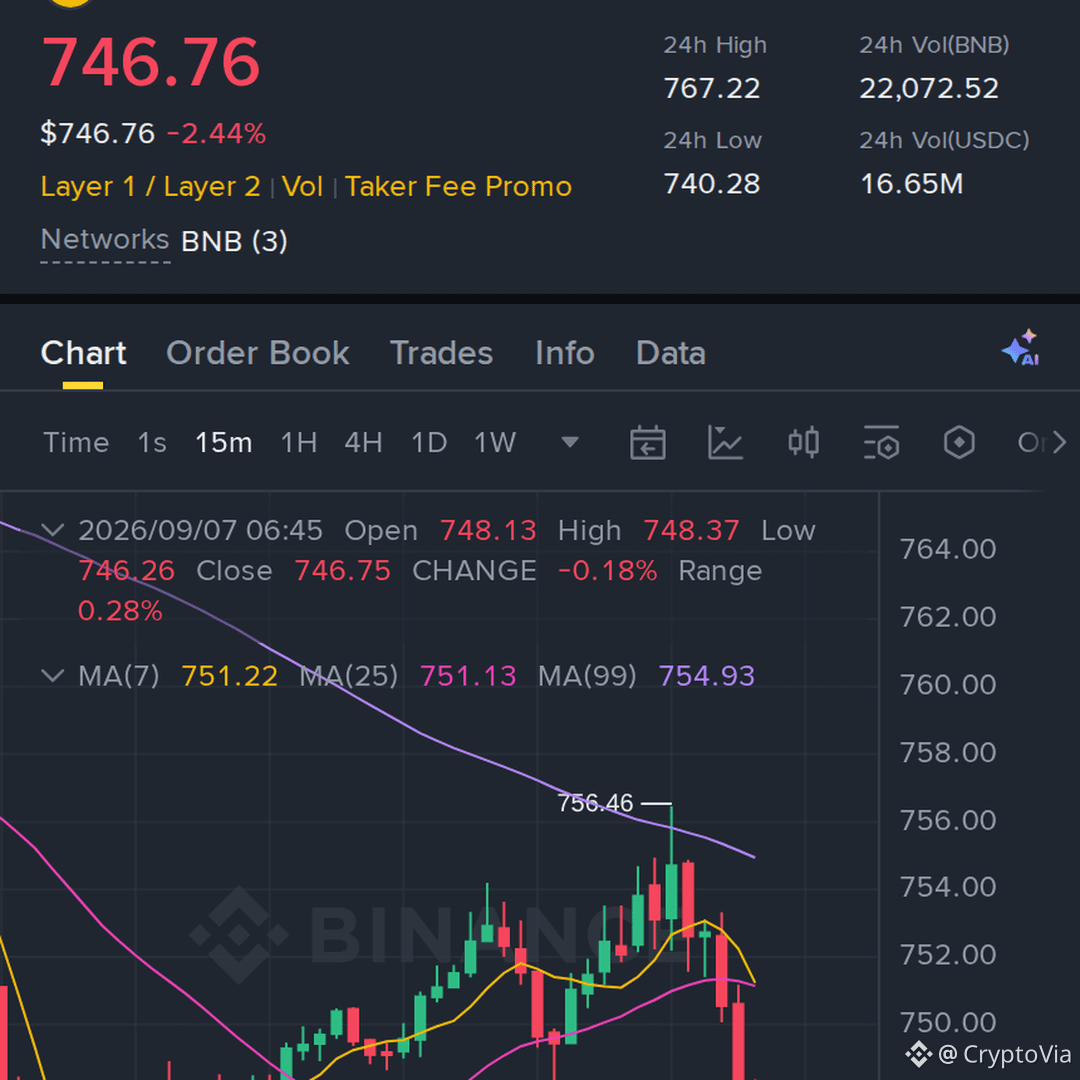Image resolution: width=1080 pixels, height=1080 pixels.
Task: Click the right arrow at toolbar end
Action: coord(1059,442)
